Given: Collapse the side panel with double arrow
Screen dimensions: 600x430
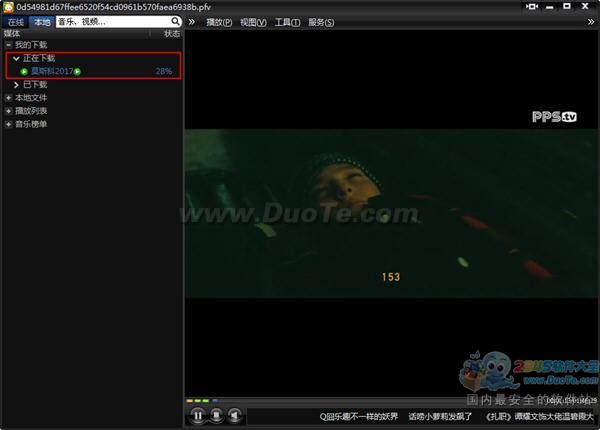Looking at the screenshot, I should [192, 22].
